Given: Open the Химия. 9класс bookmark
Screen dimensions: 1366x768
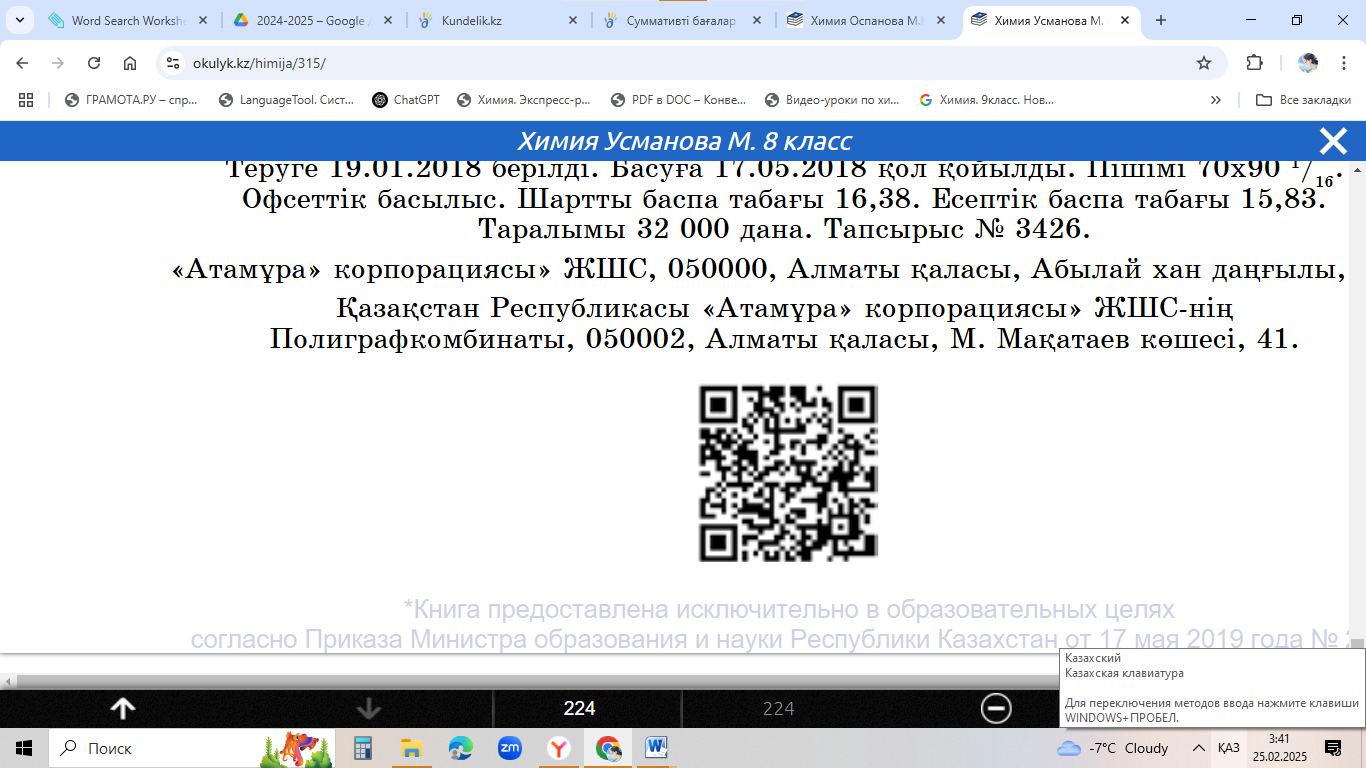Looking at the screenshot, I should pos(986,100).
